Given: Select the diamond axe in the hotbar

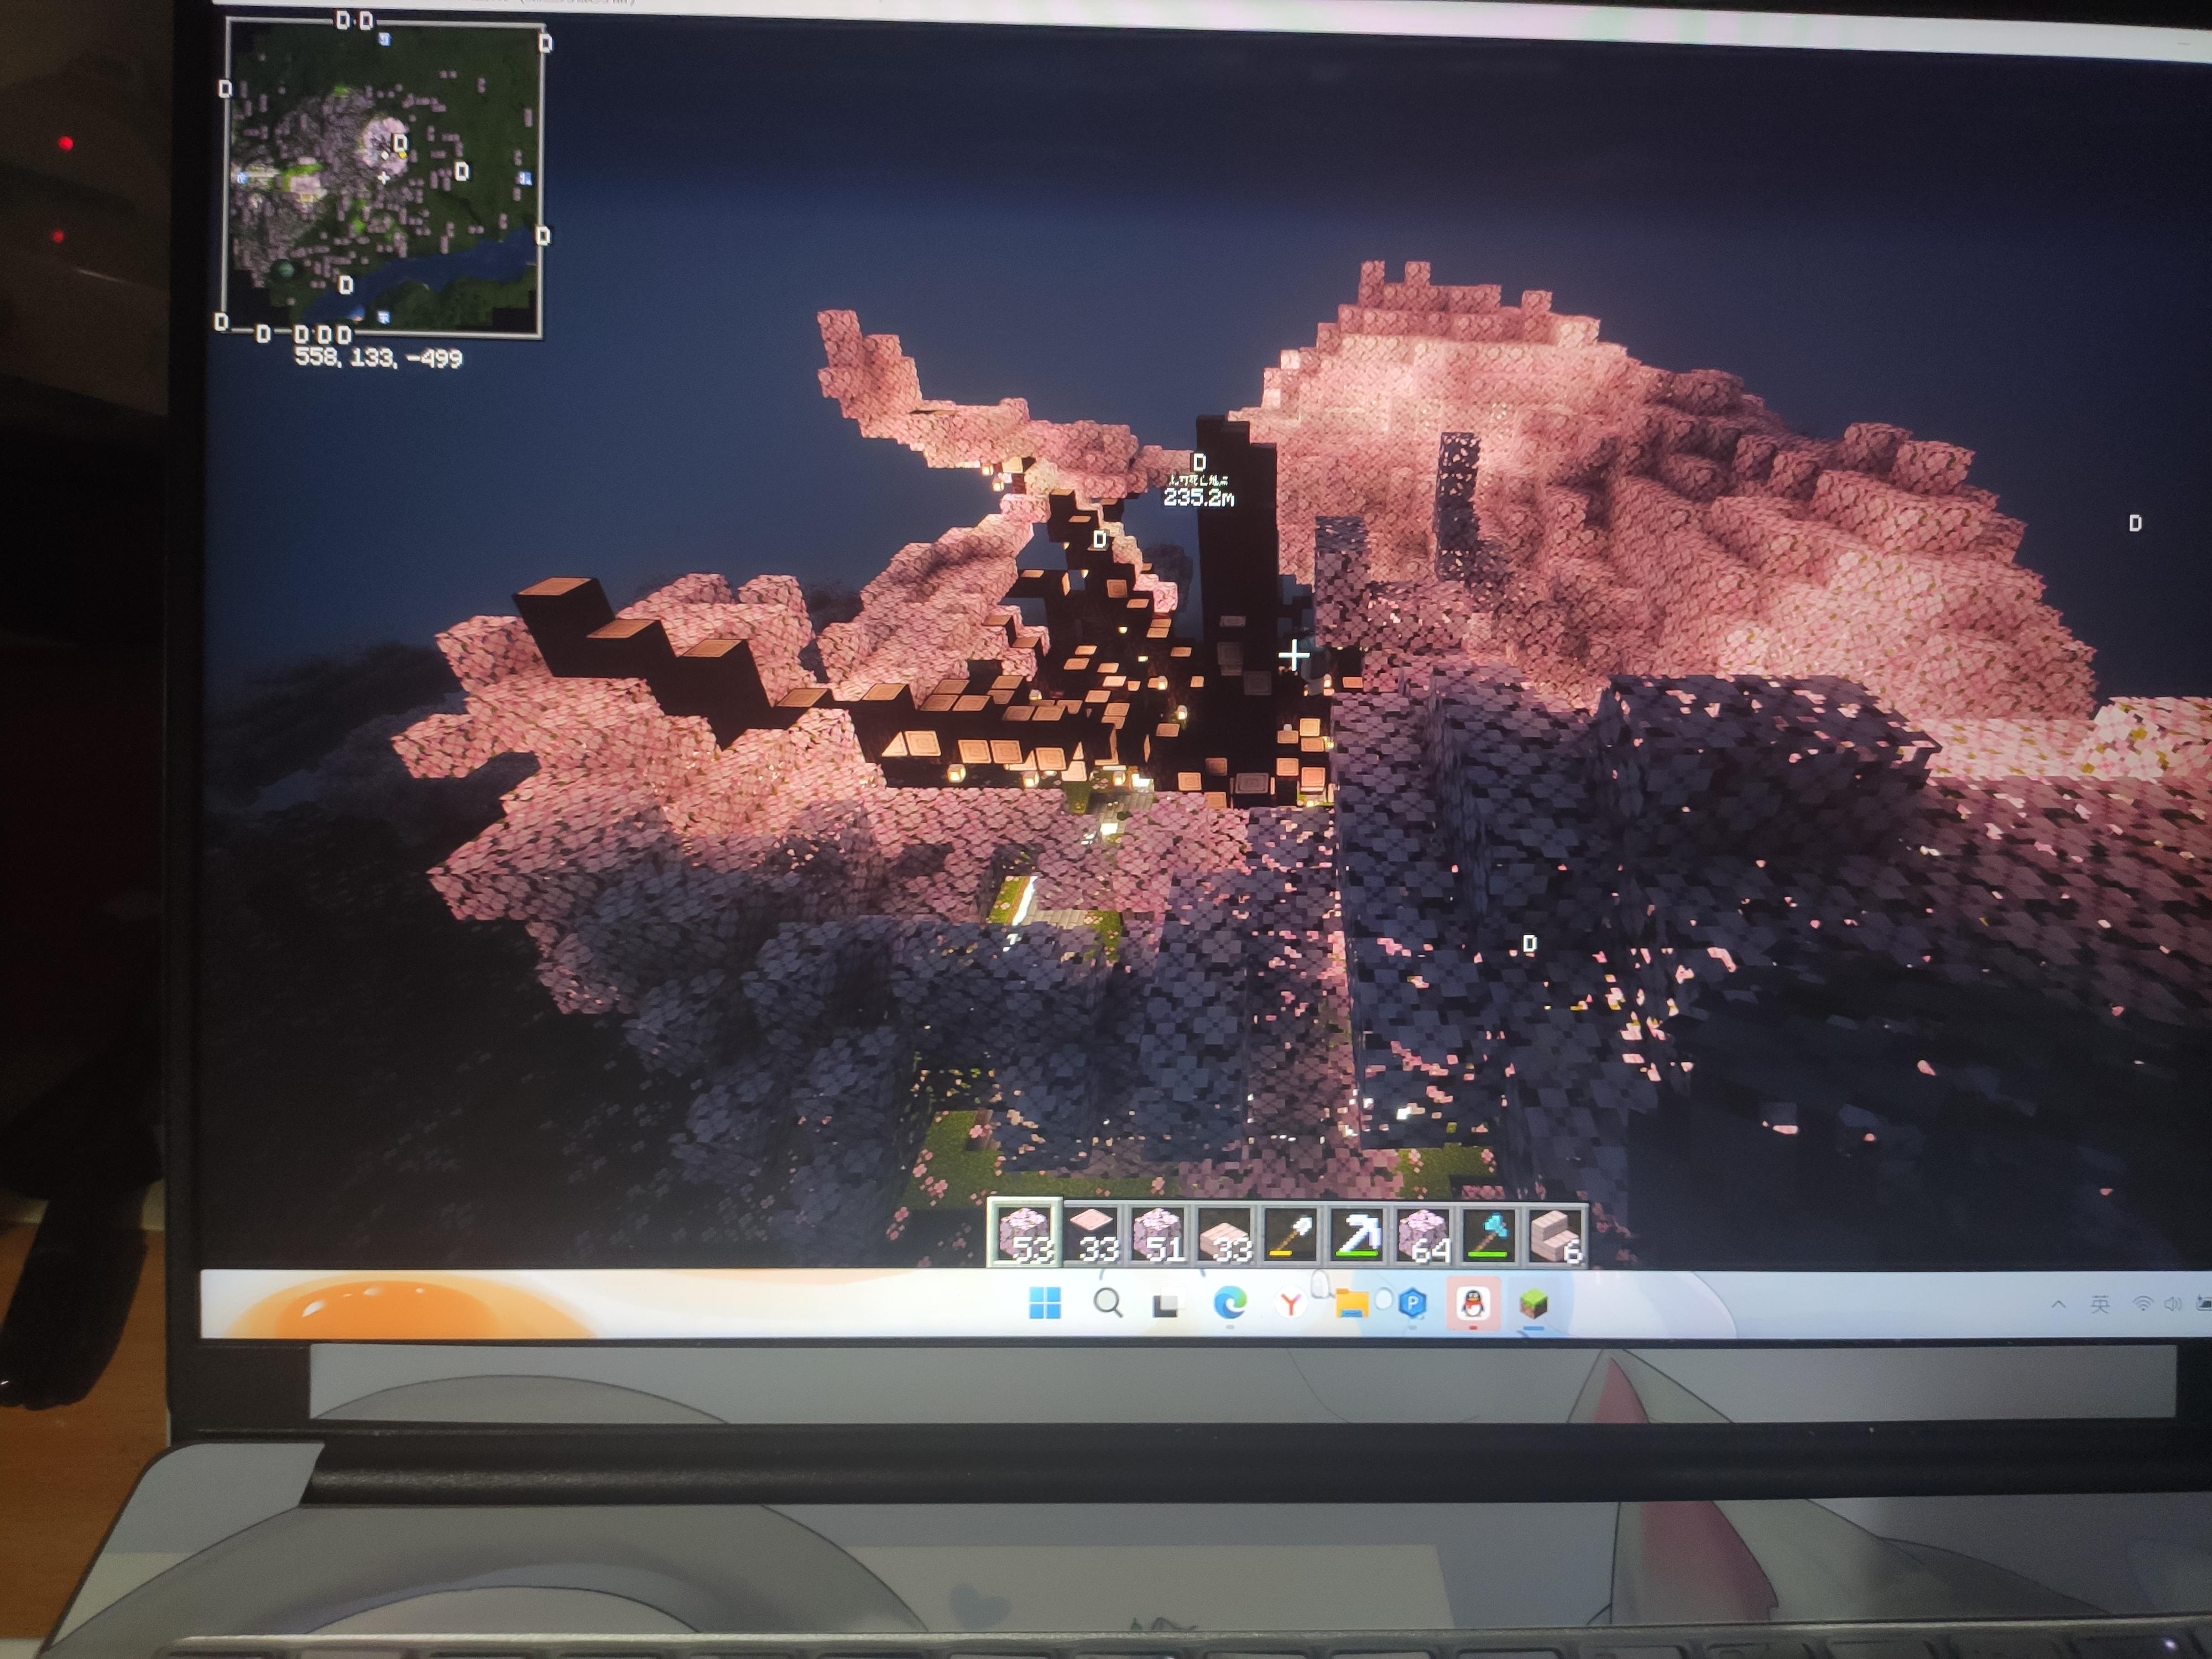Looking at the screenshot, I should pos(1489,1236).
